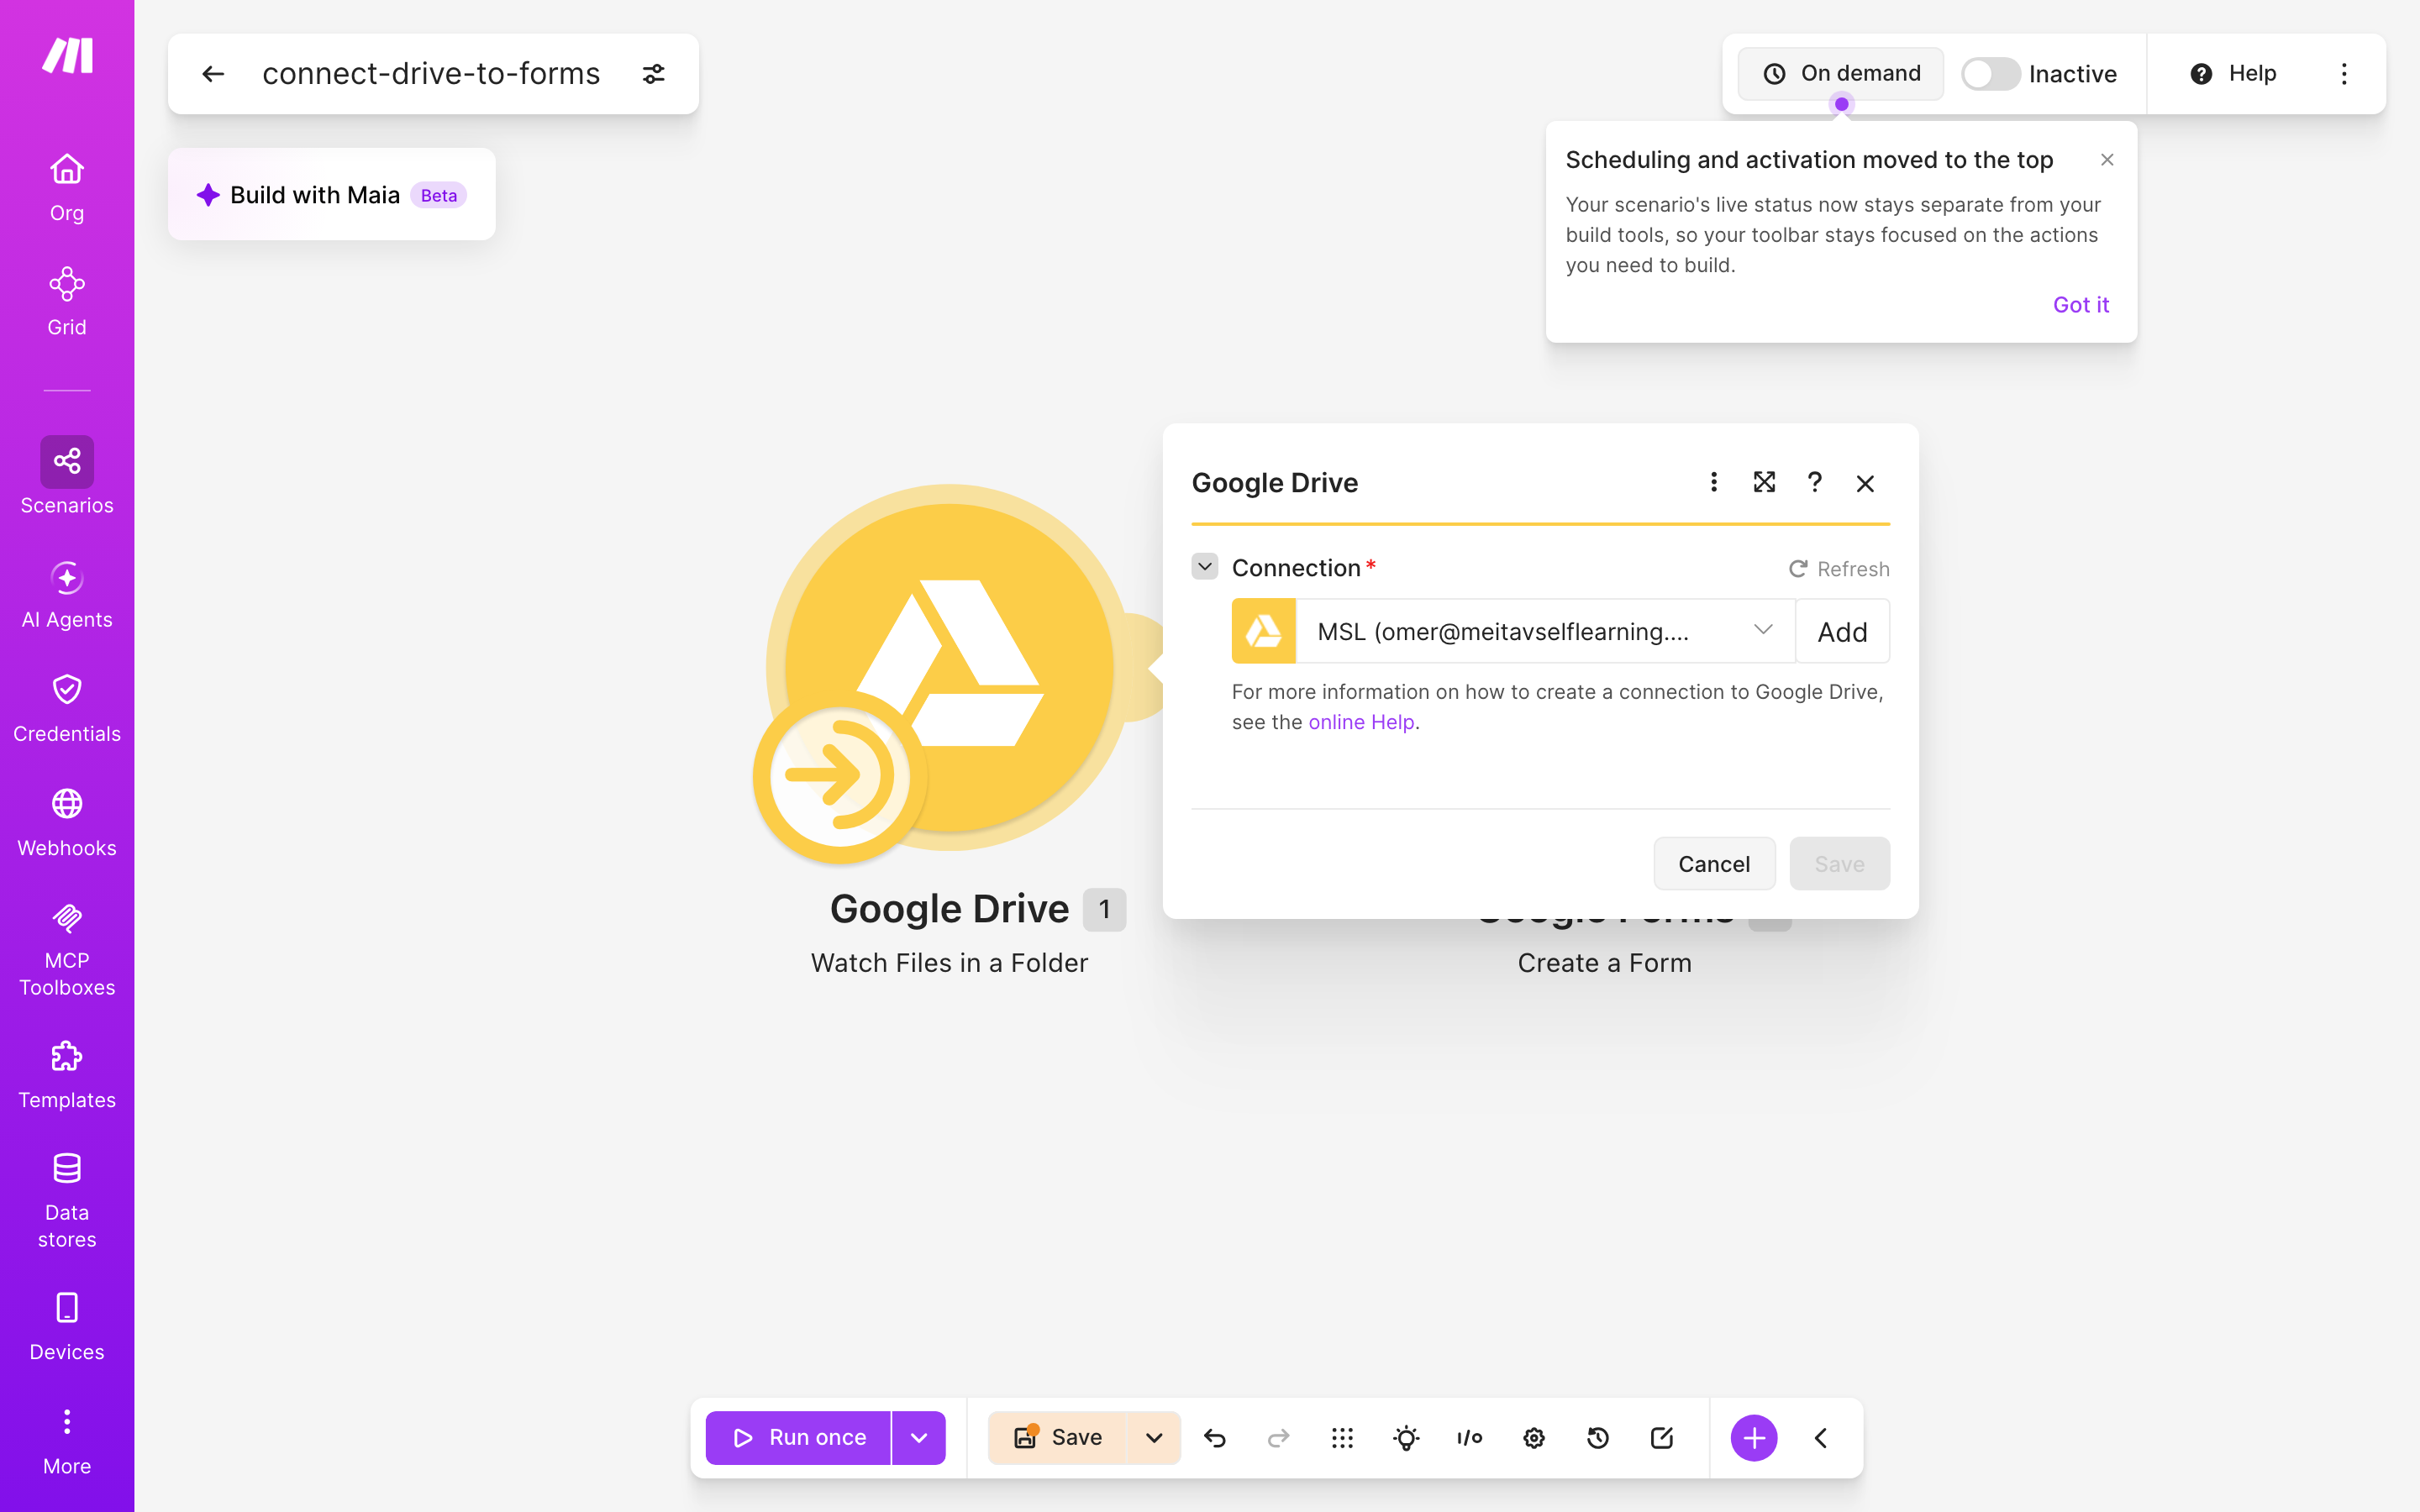The image size is (2420, 1512).
Task: Click On demand scheduling button
Action: (1841, 74)
